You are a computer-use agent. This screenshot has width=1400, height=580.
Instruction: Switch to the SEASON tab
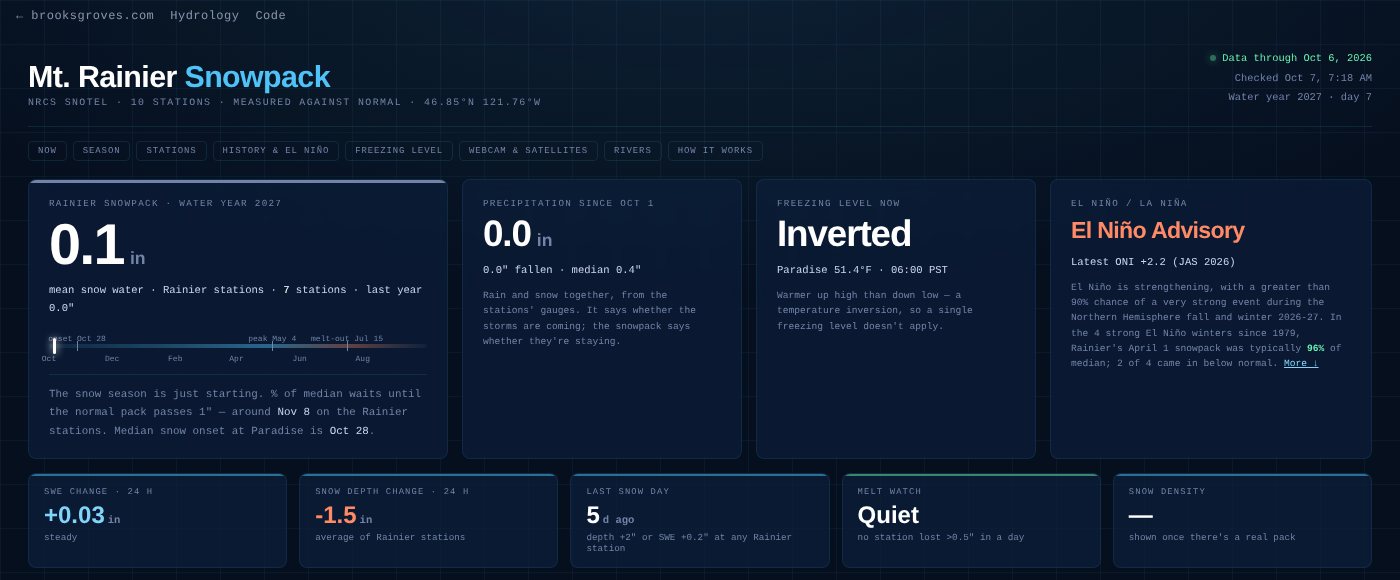(101, 151)
